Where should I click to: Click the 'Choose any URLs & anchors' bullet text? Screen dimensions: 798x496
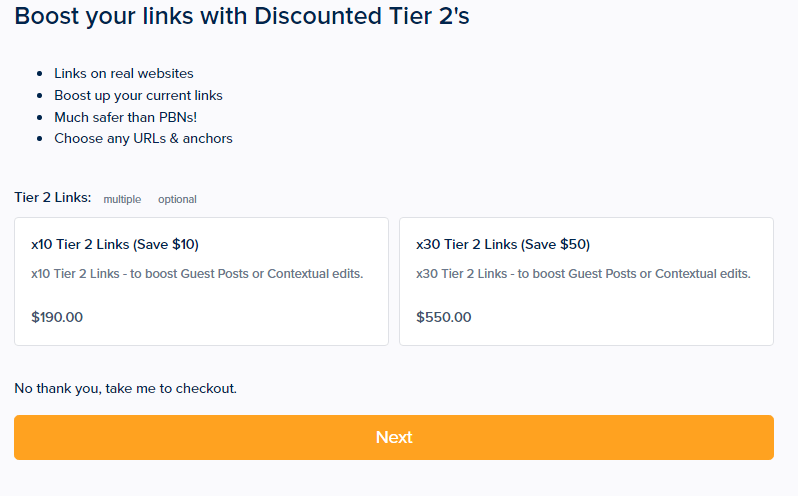(143, 138)
